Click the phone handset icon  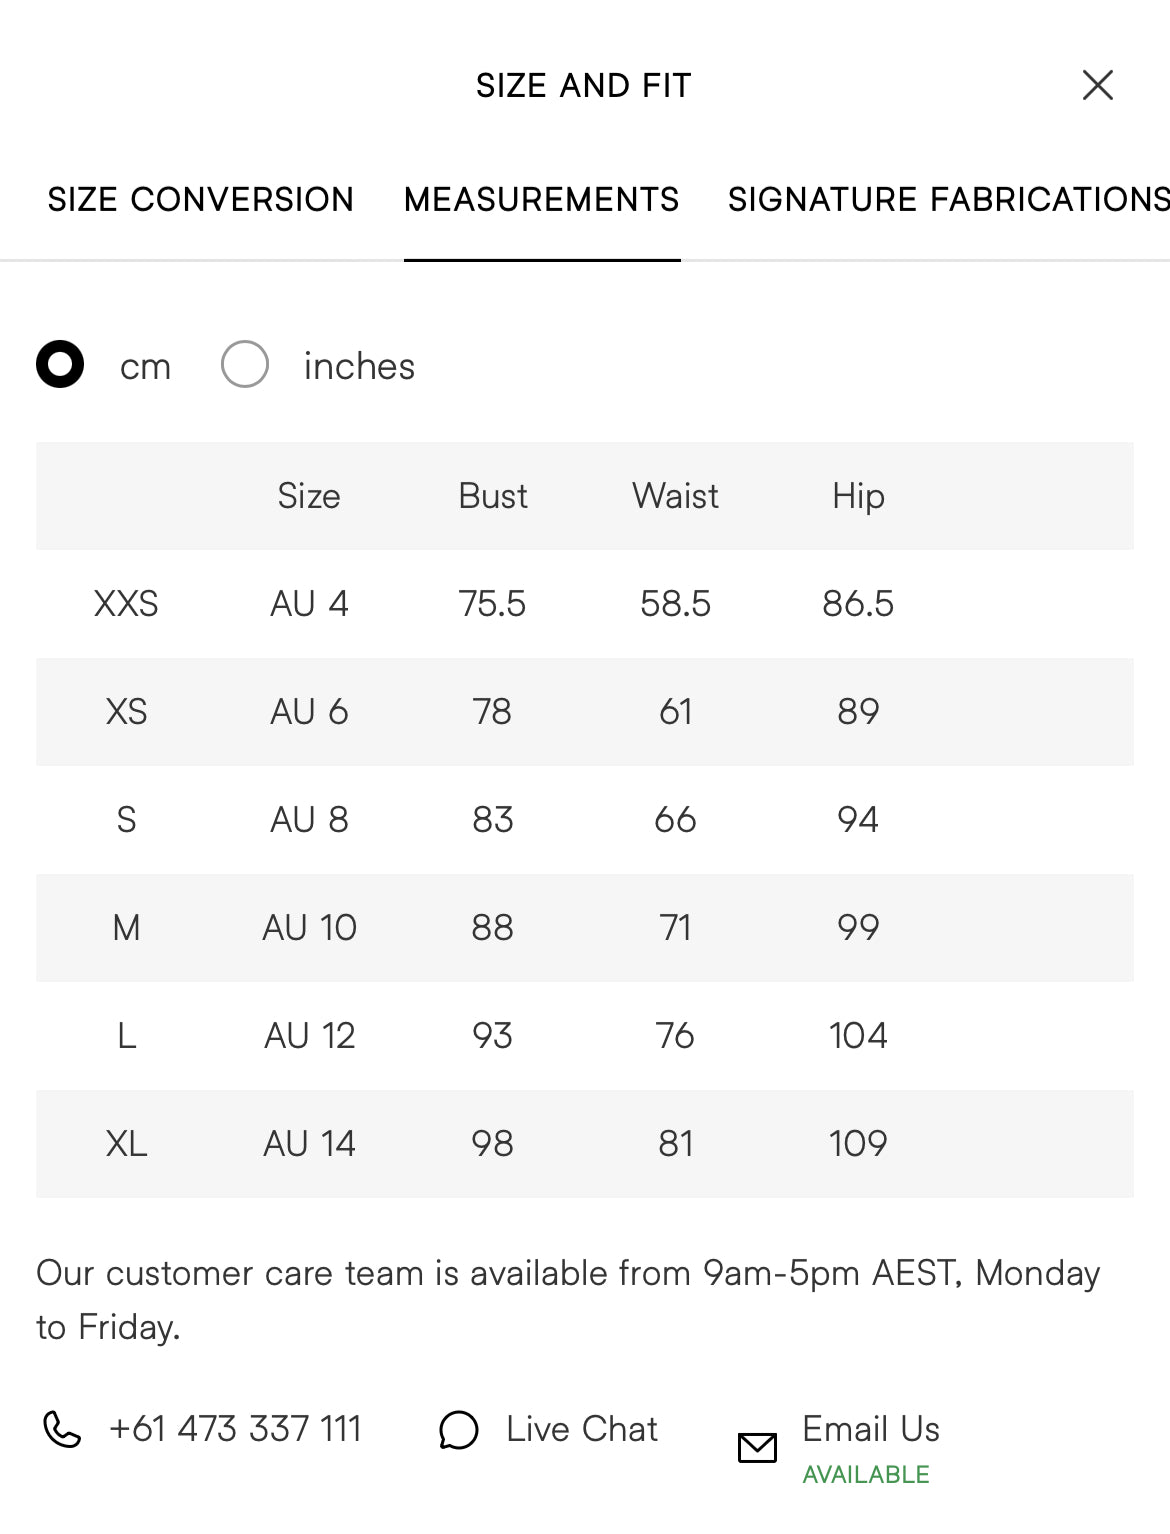tap(62, 1429)
